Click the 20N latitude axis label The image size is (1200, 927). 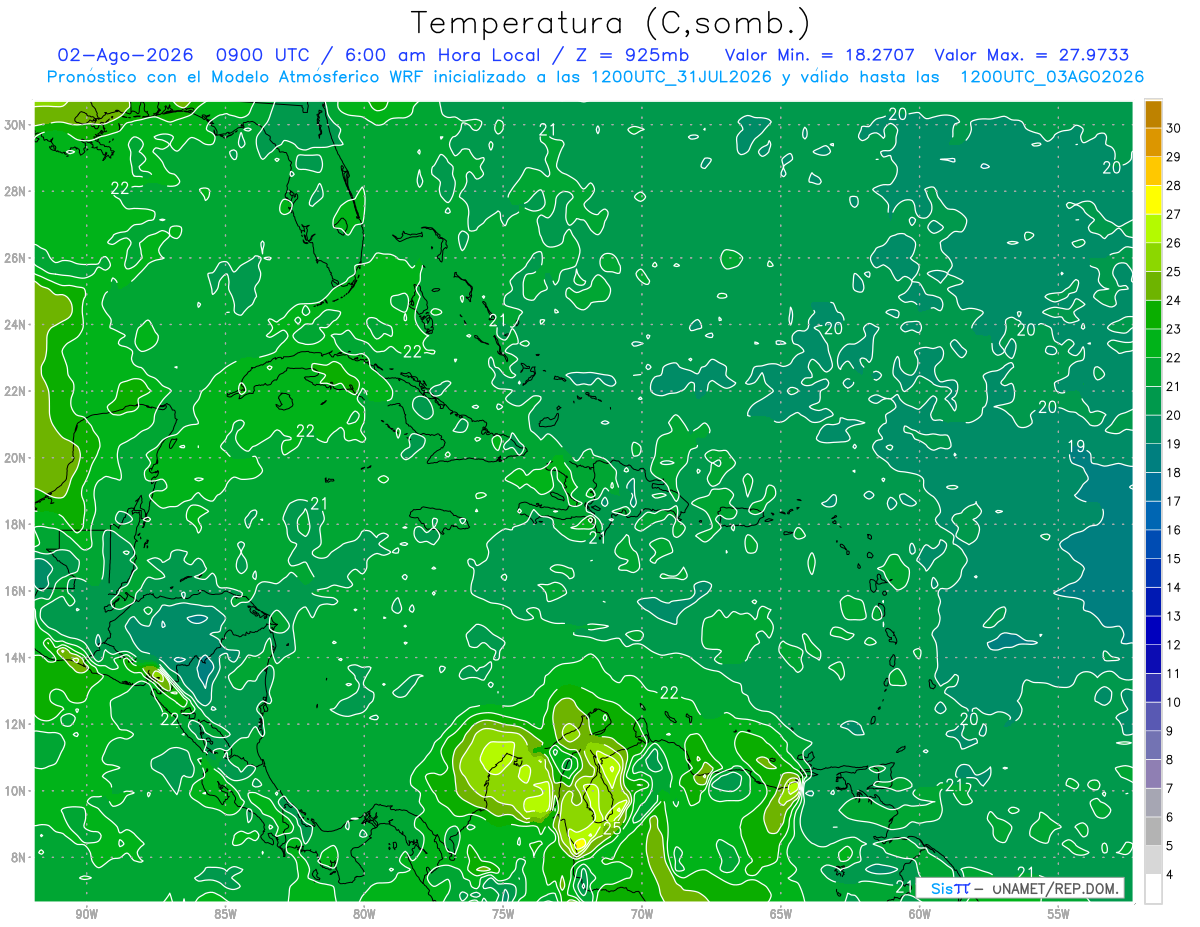tap(17, 458)
